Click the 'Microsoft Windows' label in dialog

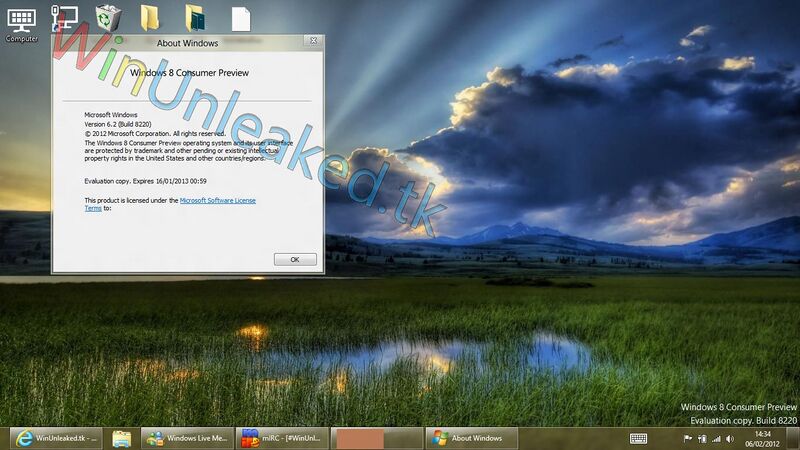coord(111,115)
